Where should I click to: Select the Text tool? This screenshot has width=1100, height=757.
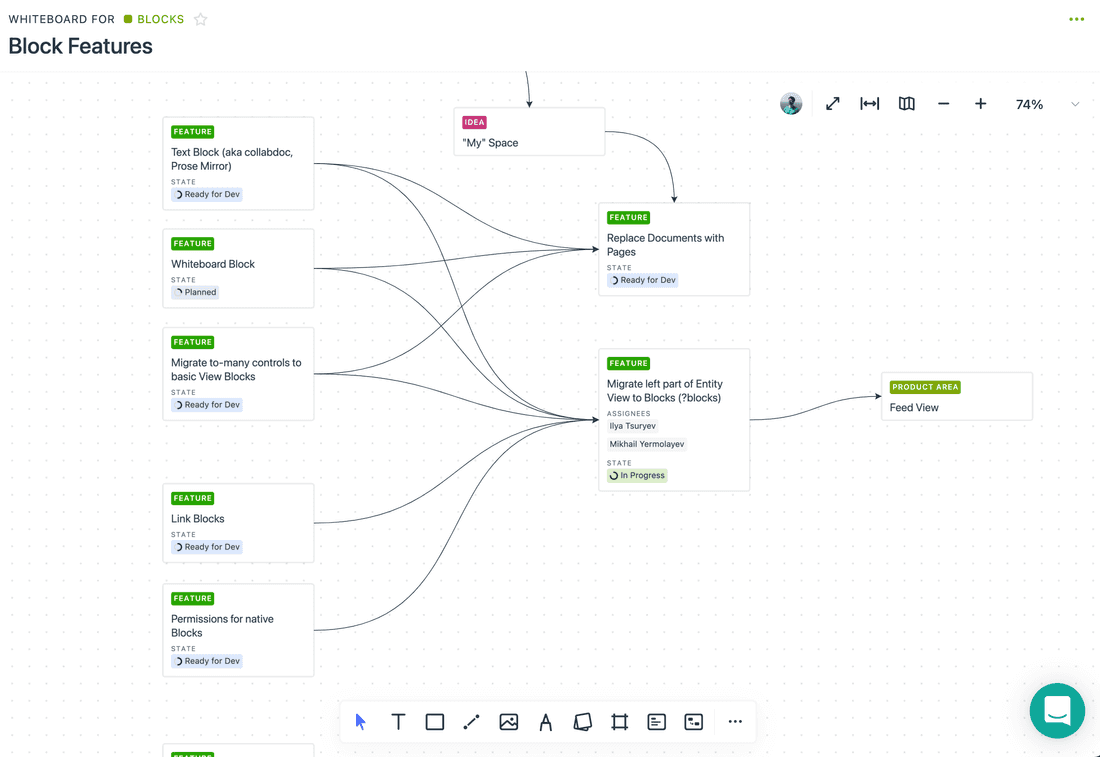[x=398, y=722]
